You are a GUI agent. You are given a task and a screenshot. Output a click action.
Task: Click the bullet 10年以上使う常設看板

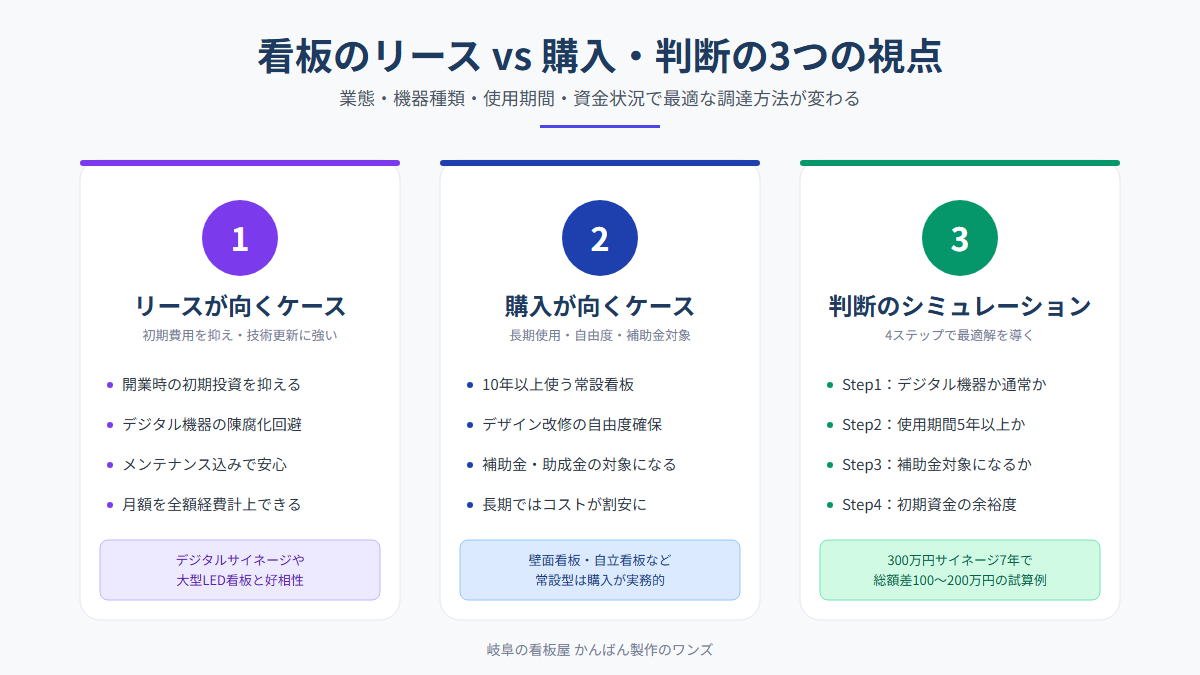pyautogui.click(x=558, y=384)
